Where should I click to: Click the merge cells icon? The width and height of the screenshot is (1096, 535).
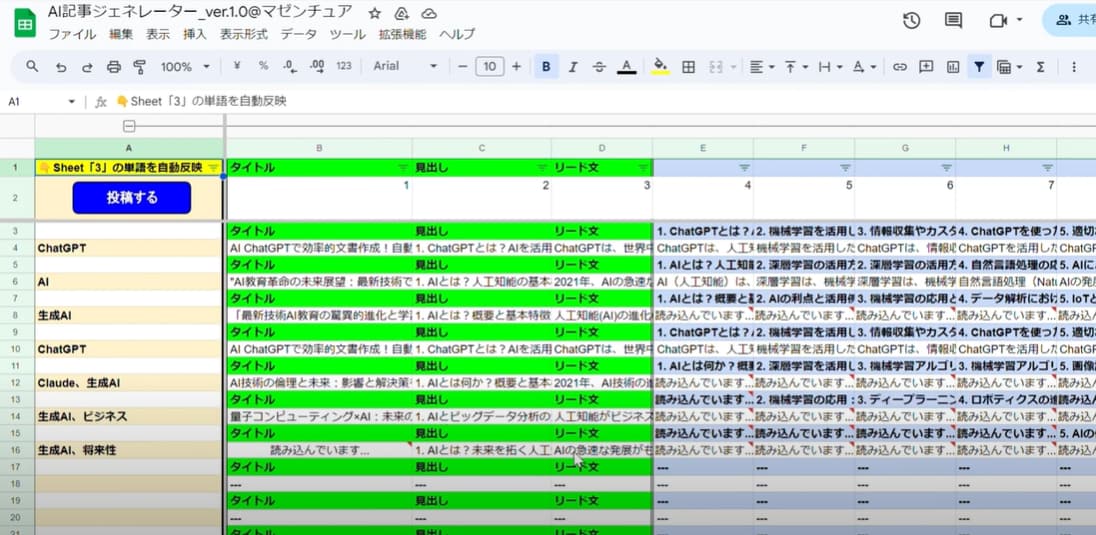(715, 66)
